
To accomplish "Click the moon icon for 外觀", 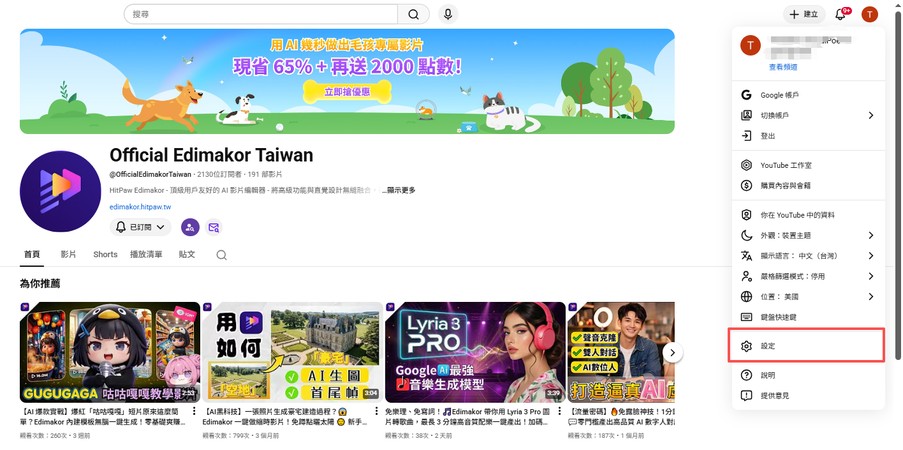I will click(x=746, y=235).
